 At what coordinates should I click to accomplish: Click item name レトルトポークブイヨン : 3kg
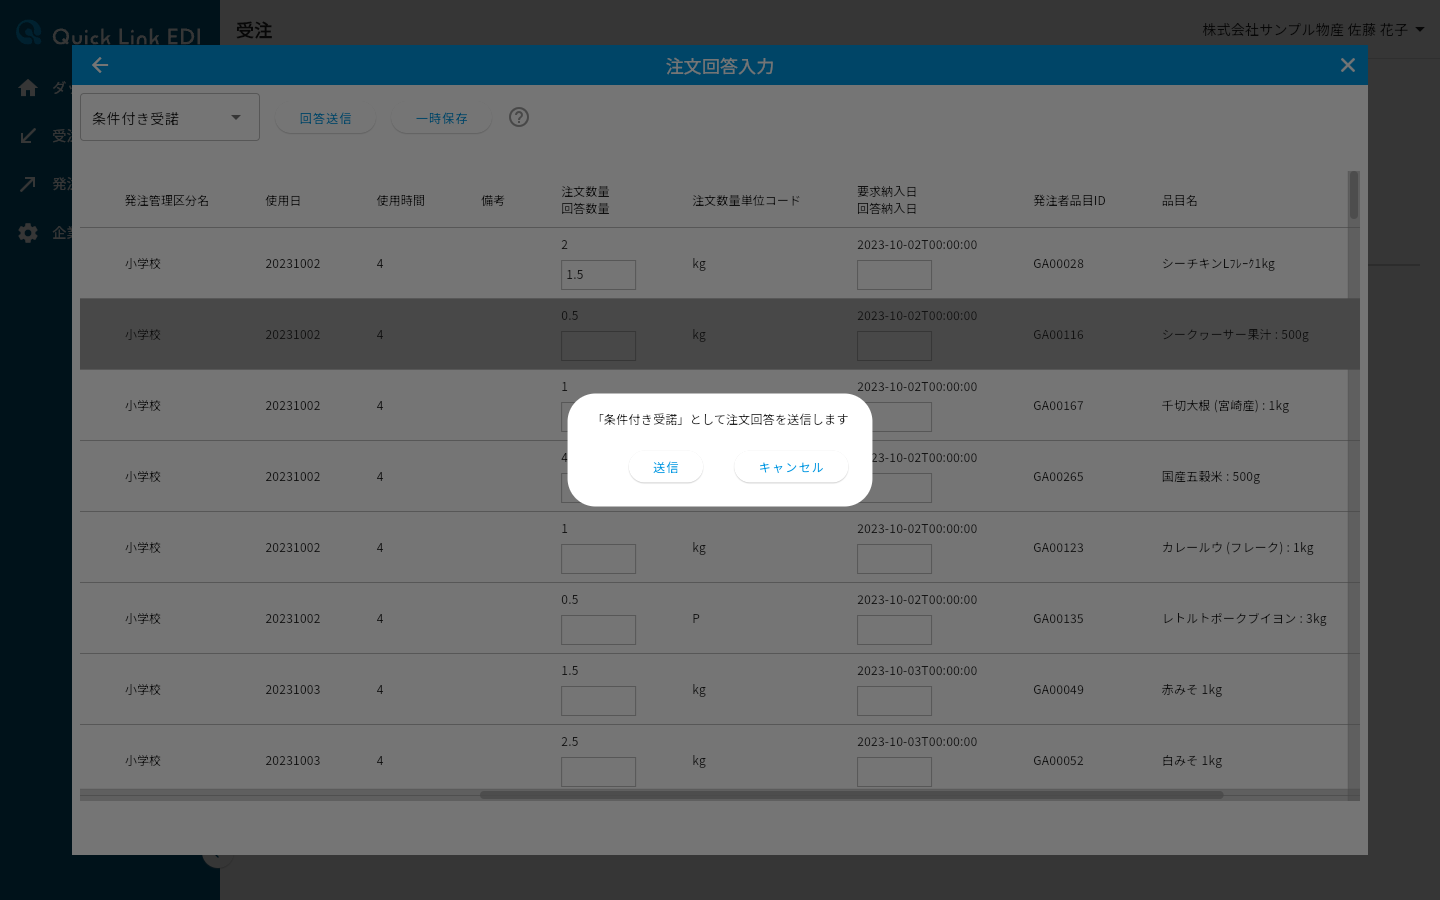[1244, 619]
